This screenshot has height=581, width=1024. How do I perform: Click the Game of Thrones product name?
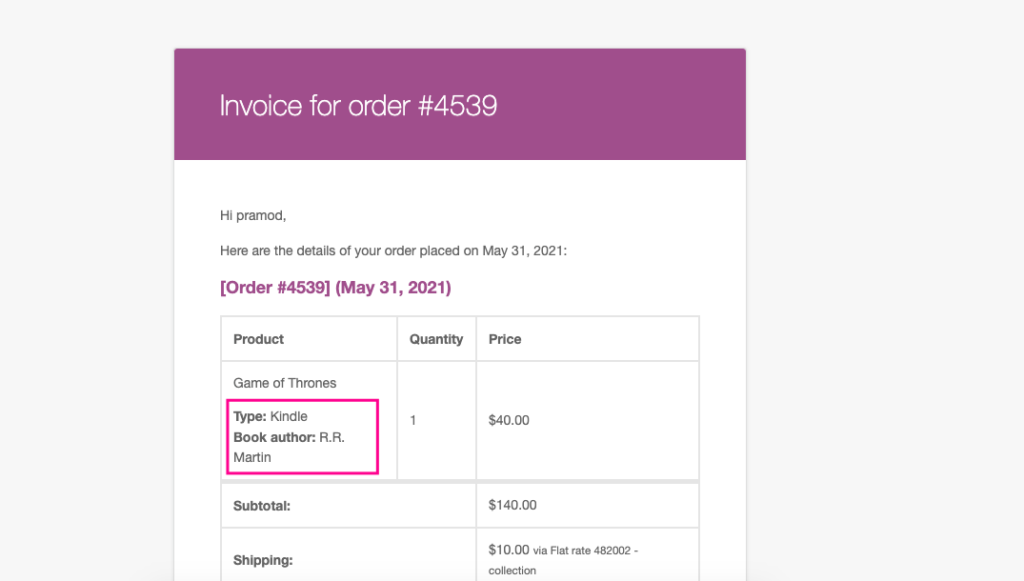coord(285,383)
